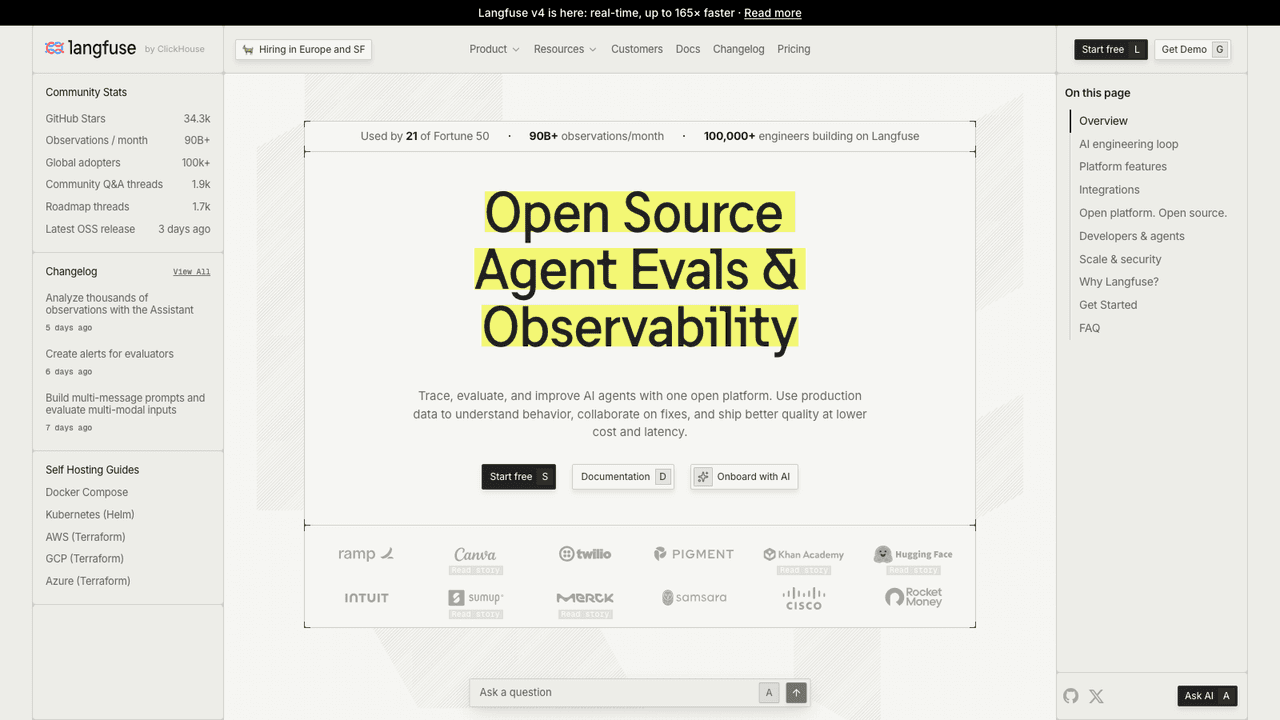This screenshot has width=1280, height=720.
Task: Open the Documentation button
Action: click(x=623, y=477)
